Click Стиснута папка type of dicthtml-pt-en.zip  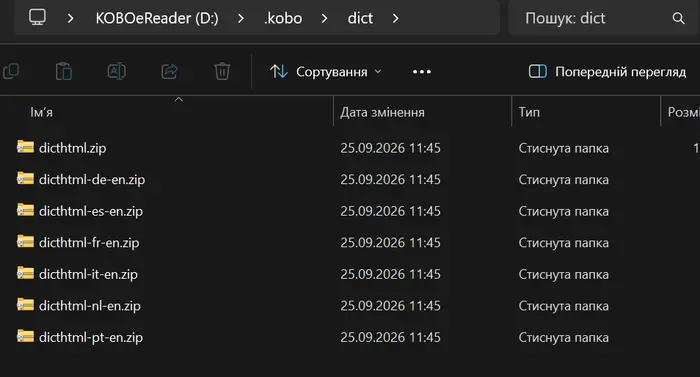[563, 337]
